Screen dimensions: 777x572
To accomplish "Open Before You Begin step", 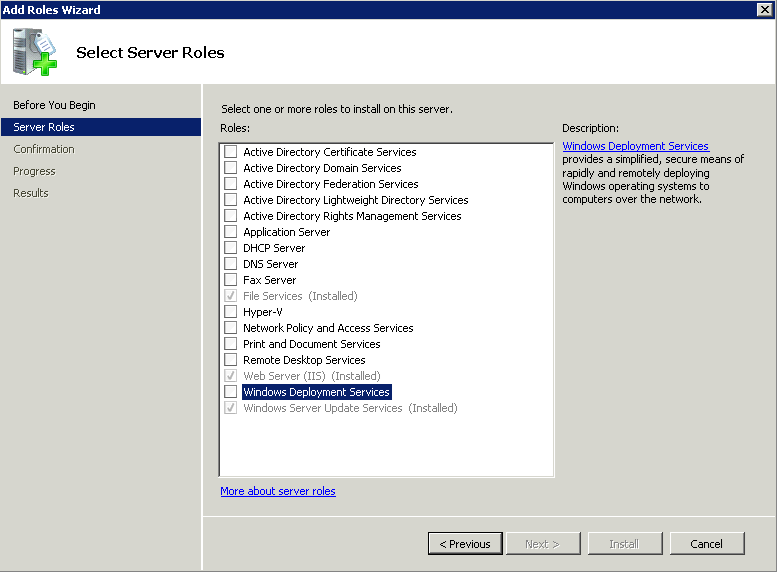I will click(x=55, y=105).
